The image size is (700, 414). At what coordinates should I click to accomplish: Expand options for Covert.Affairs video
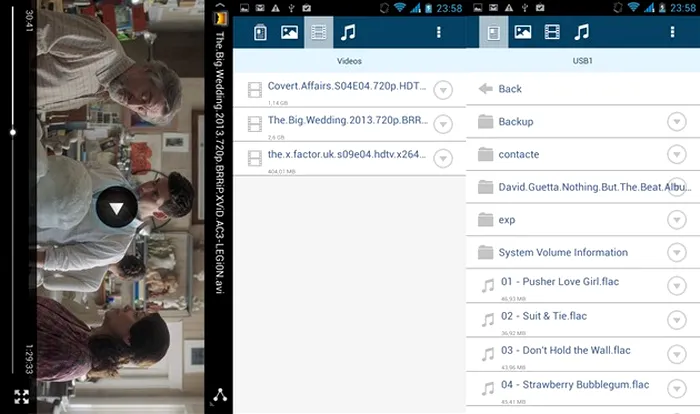tap(443, 90)
